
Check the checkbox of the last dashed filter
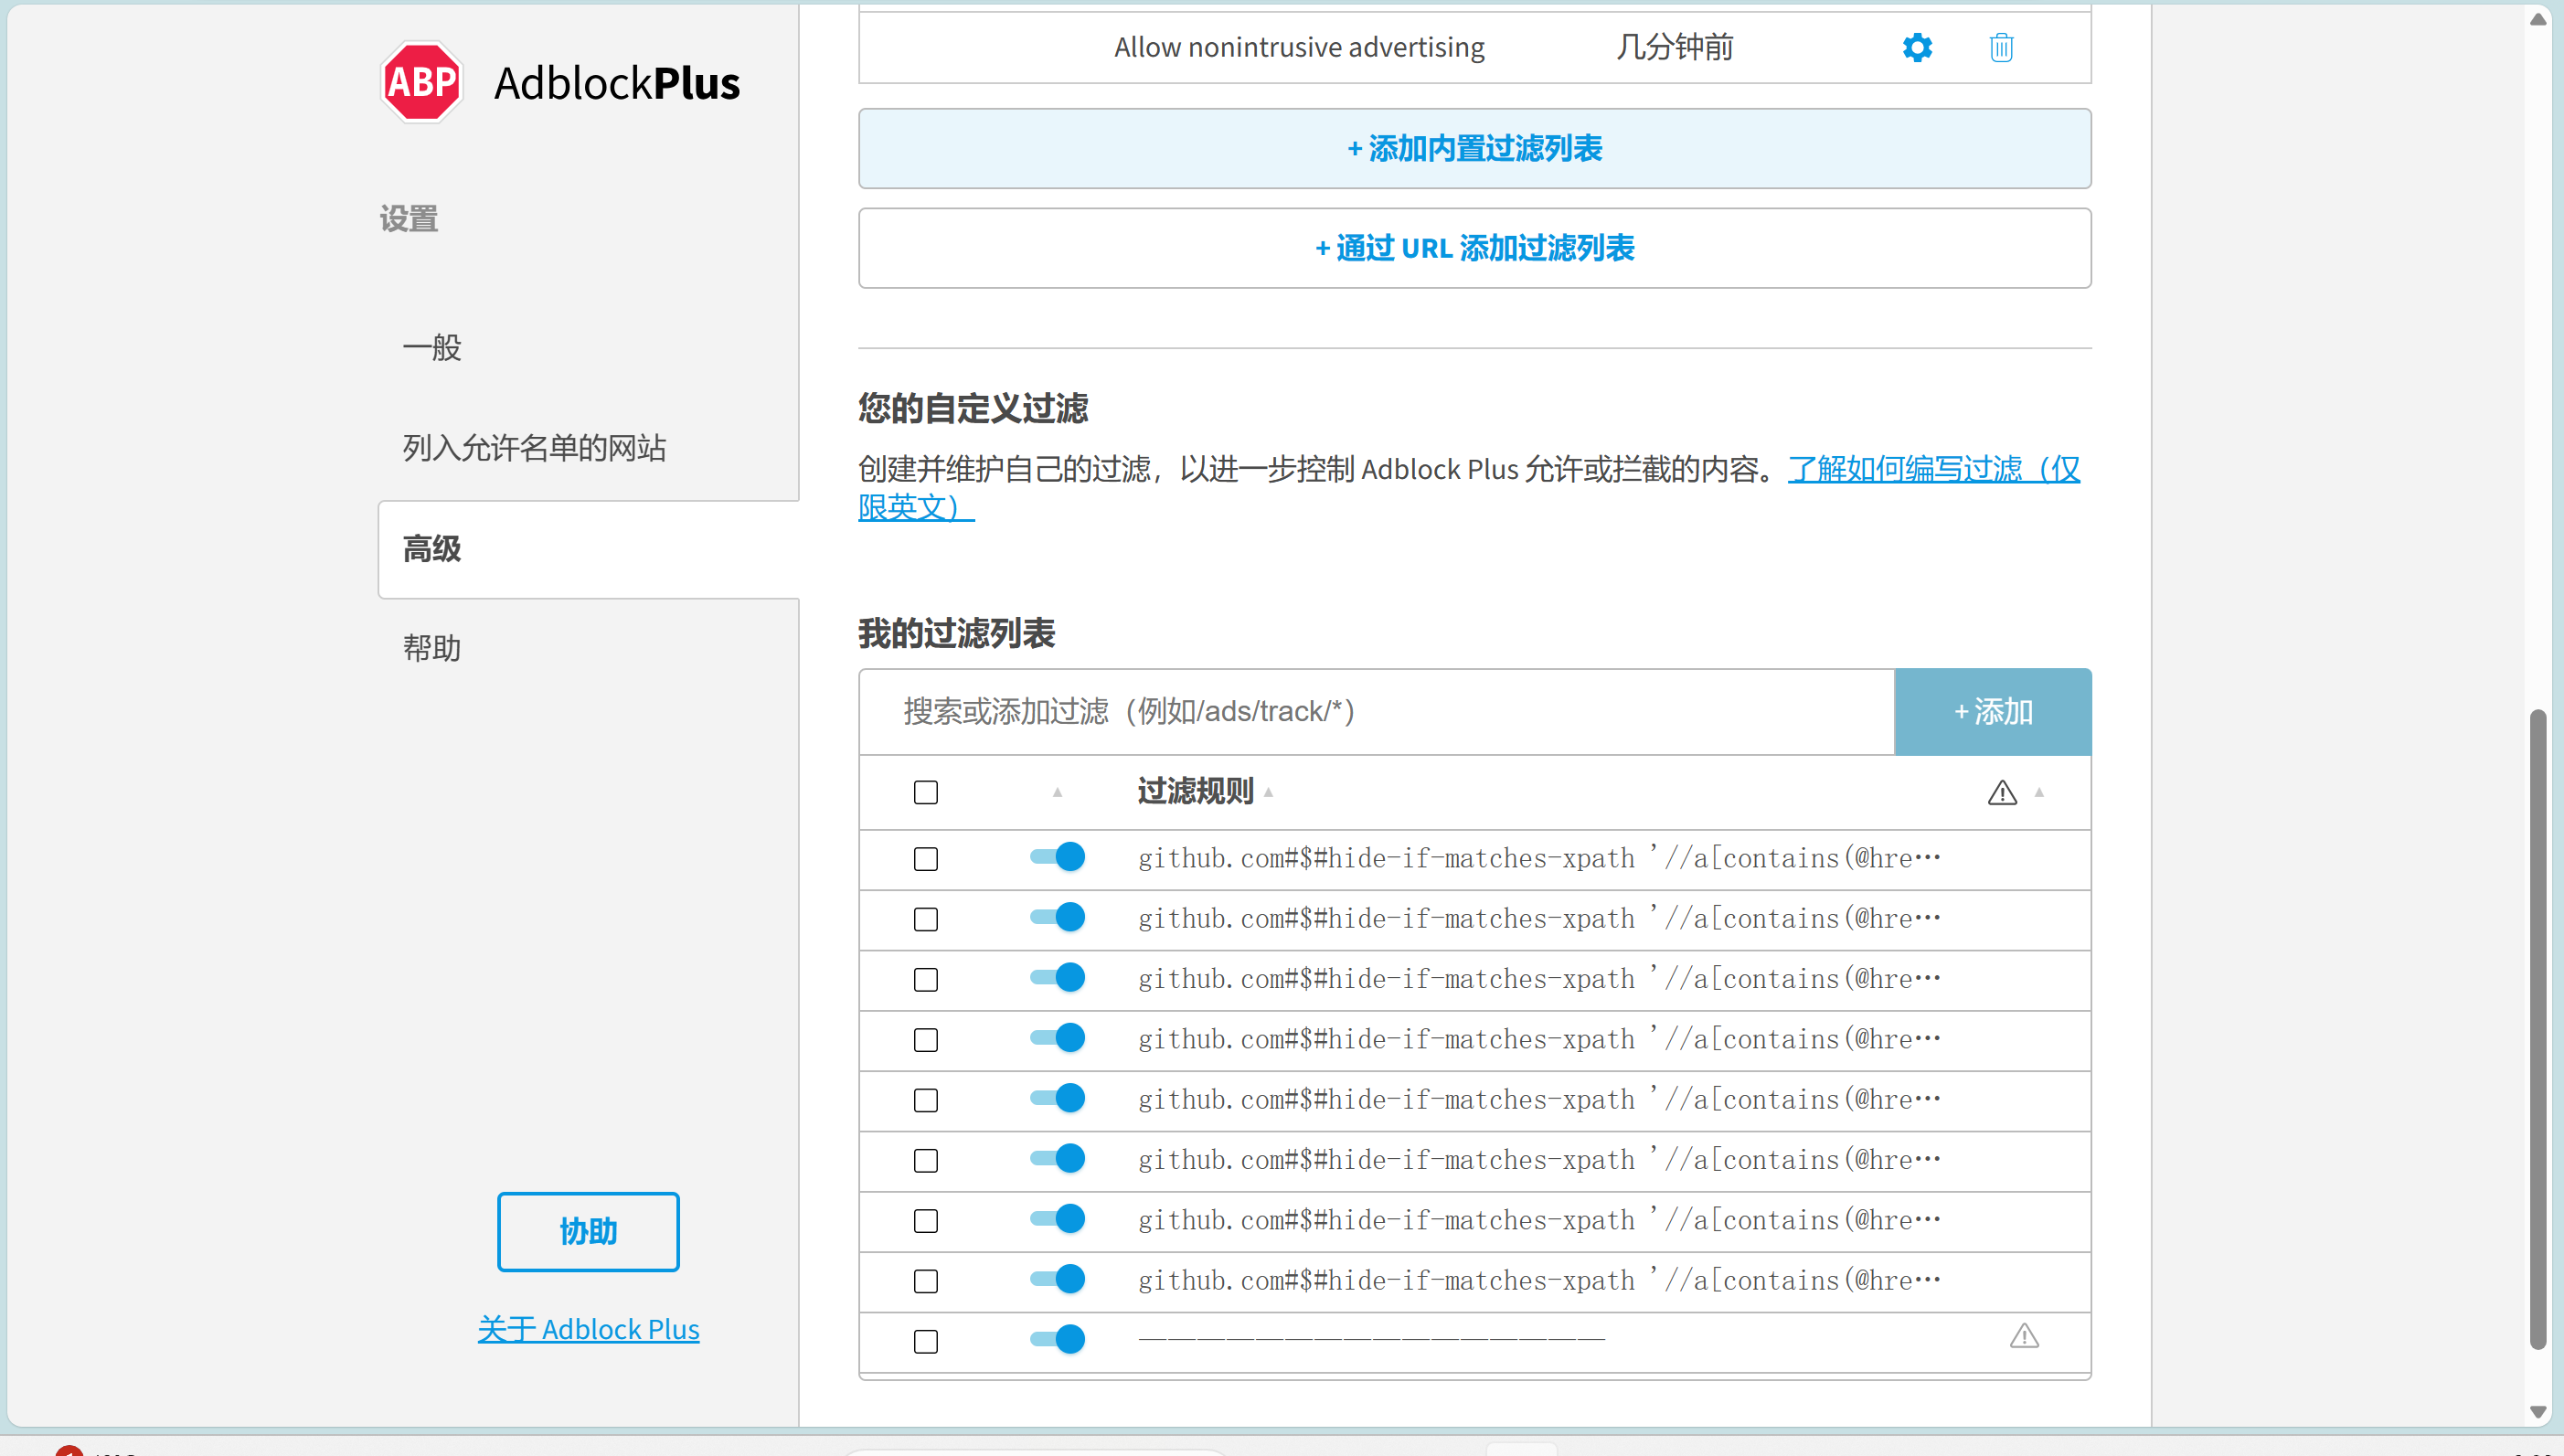pos(925,1341)
